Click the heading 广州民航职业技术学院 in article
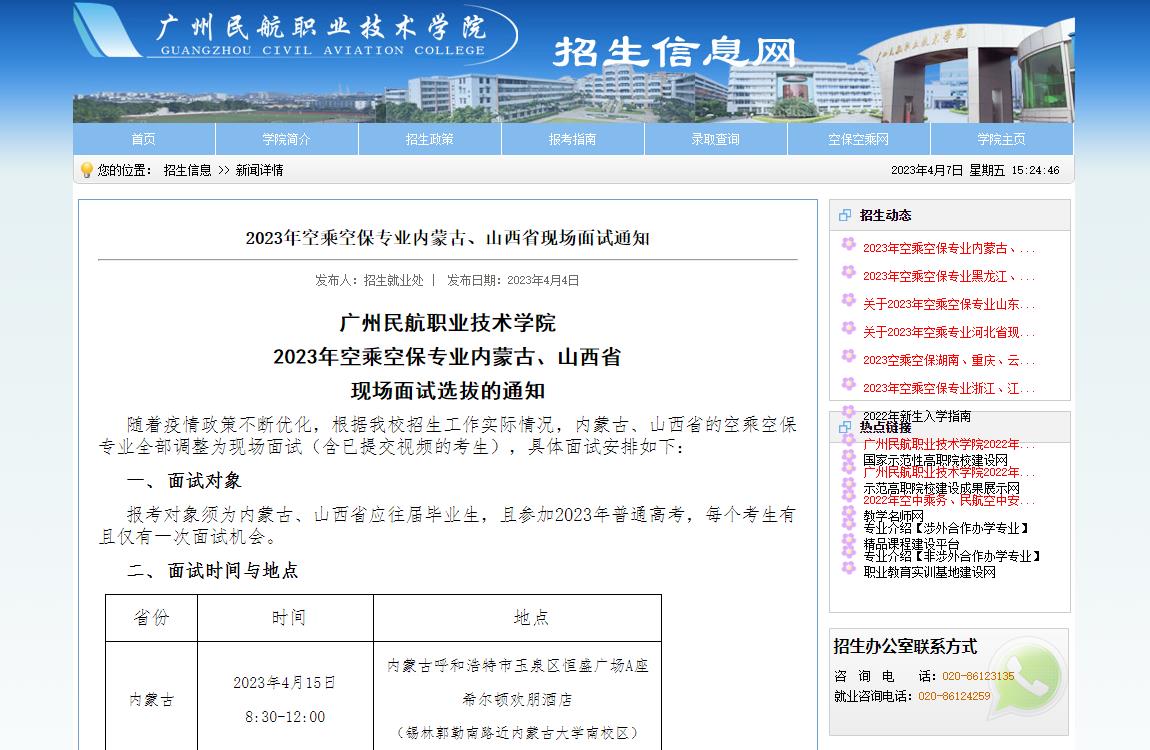1150x750 pixels. pos(447,323)
